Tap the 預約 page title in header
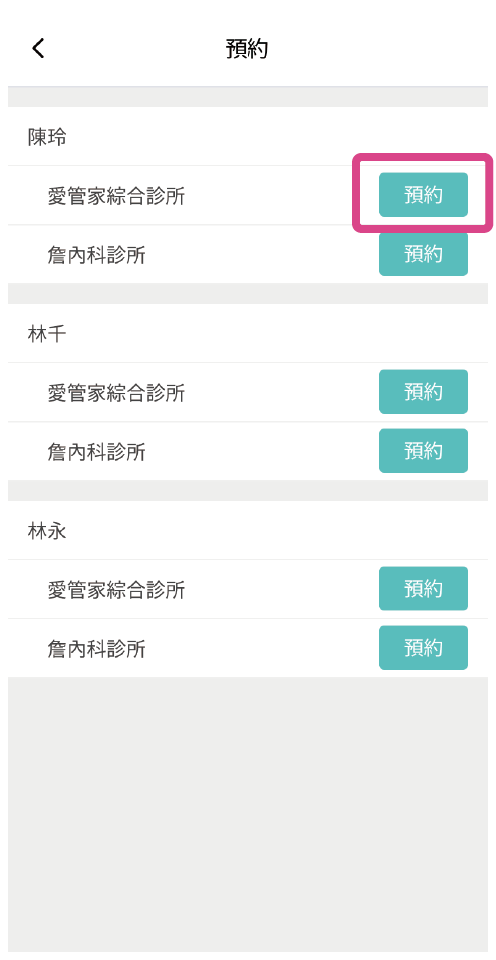The width and height of the screenshot is (496, 960). 247,48
